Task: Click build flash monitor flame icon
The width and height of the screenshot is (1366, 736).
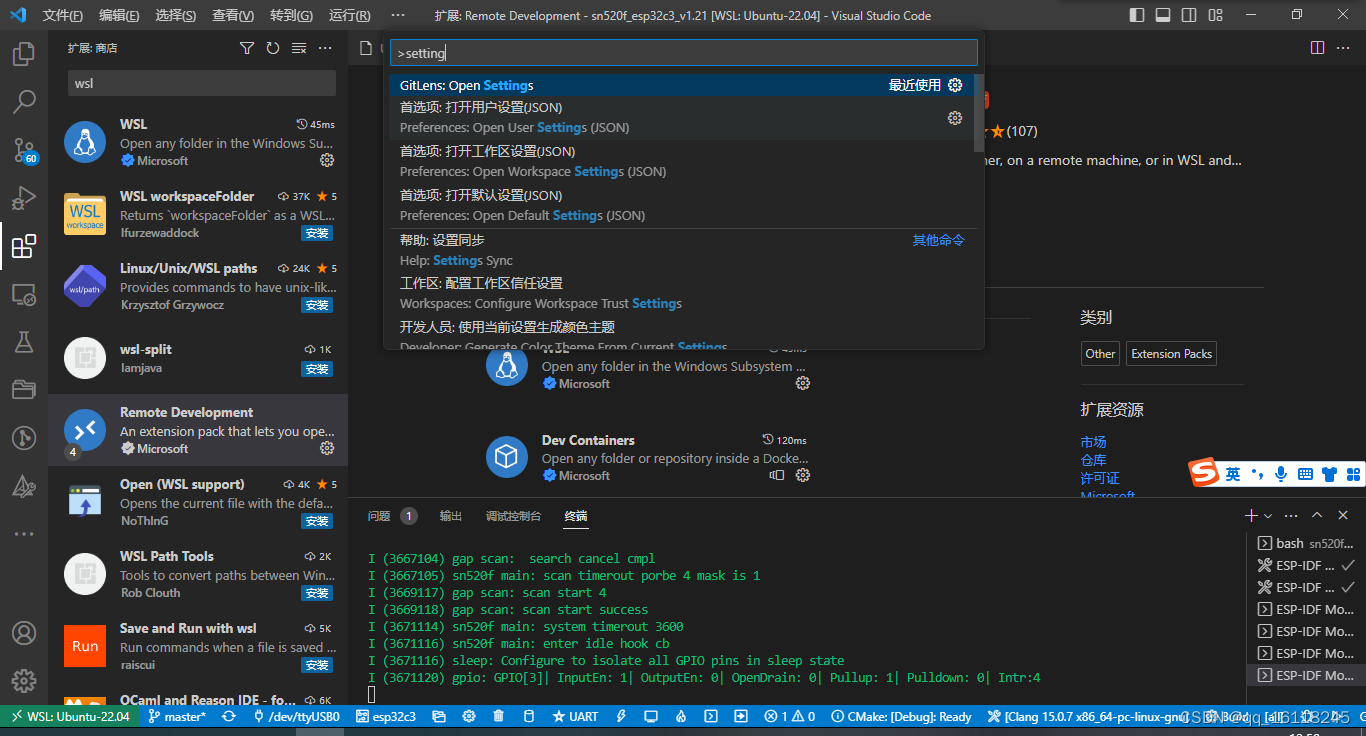Action: click(x=681, y=716)
